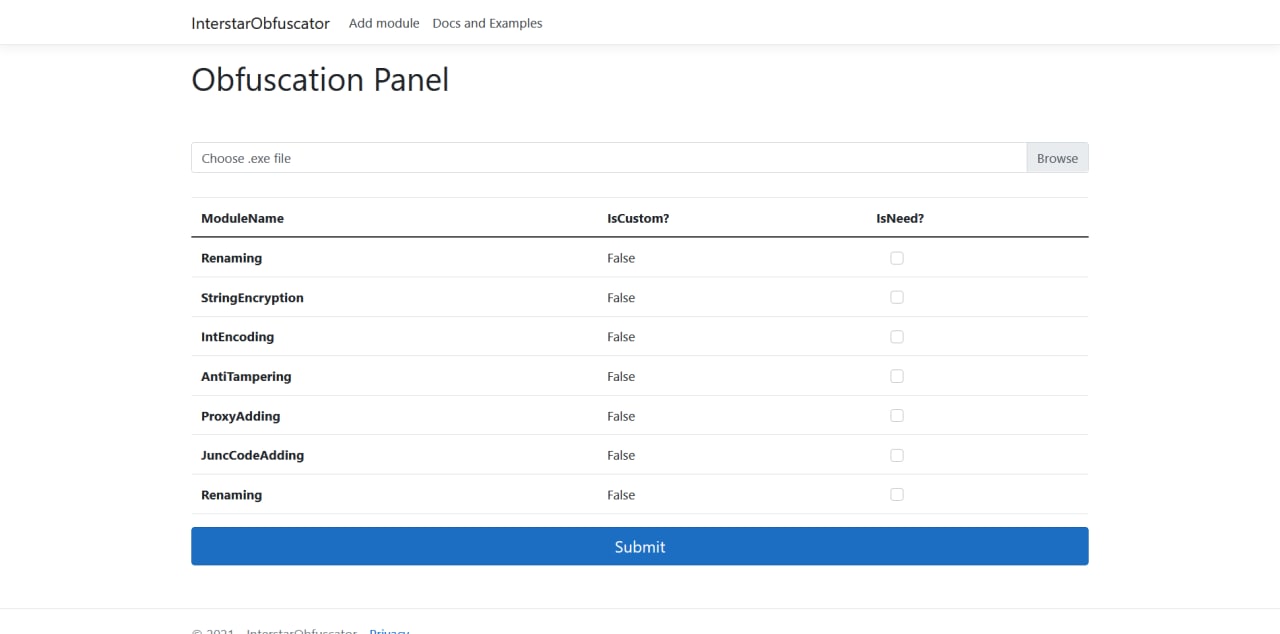Click the IsCustom? column header
The image size is (1280, 634).
click(638, 218)
